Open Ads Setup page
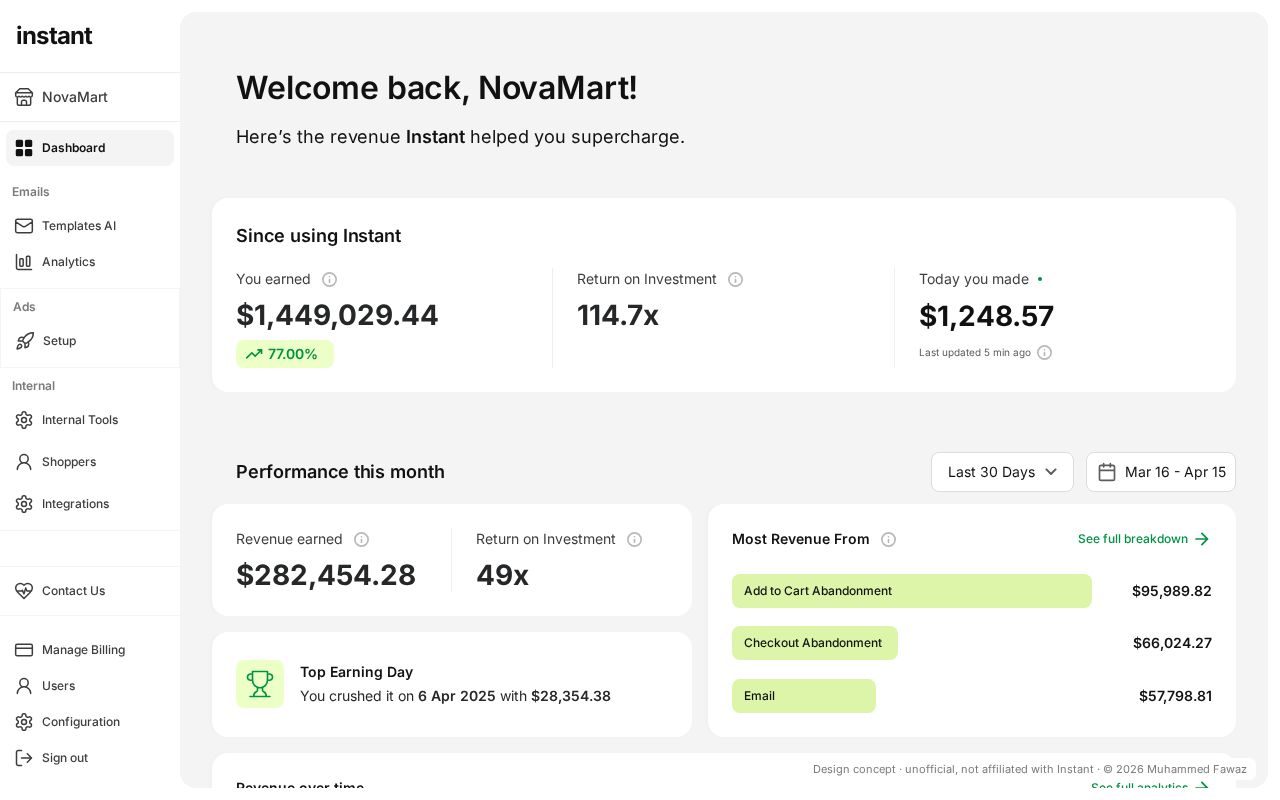This screenshot has height=800, width=1280. 90,341
